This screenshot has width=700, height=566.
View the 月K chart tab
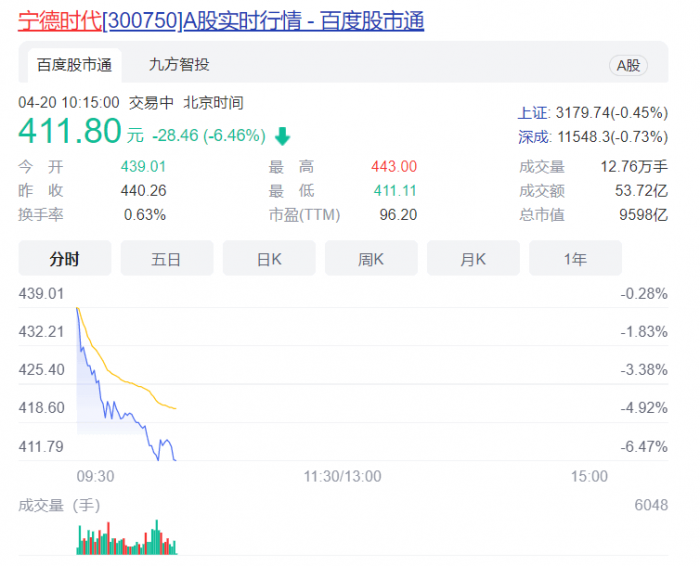pos(473,258)
